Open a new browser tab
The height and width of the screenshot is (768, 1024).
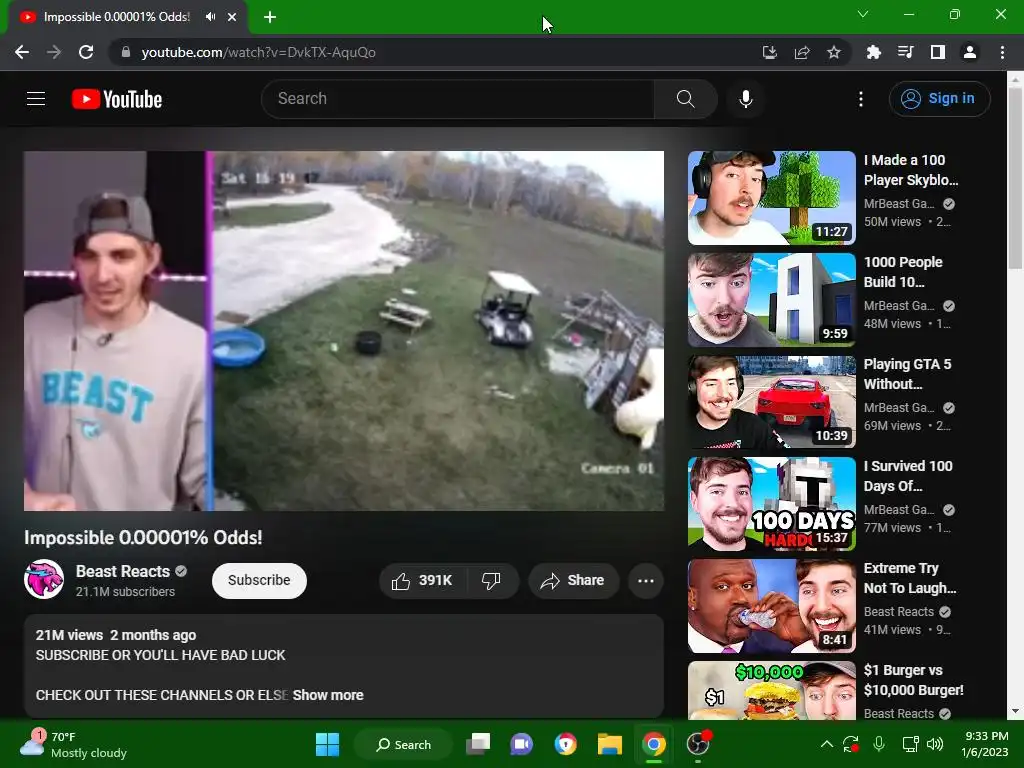point(270,17)
